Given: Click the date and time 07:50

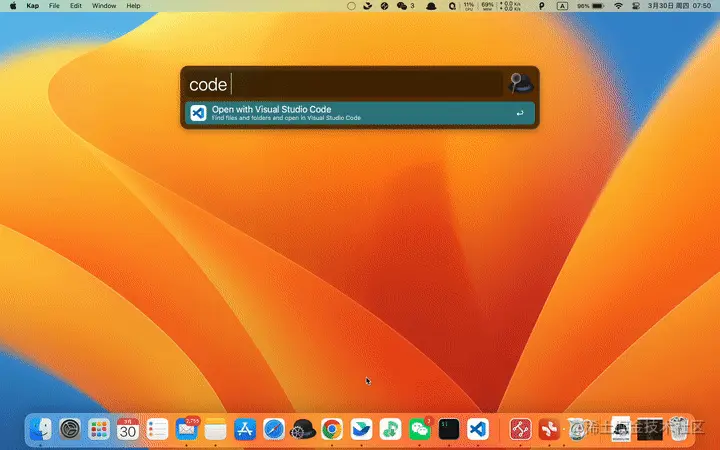Looking at the screenshot, I should tap(679, 6).
